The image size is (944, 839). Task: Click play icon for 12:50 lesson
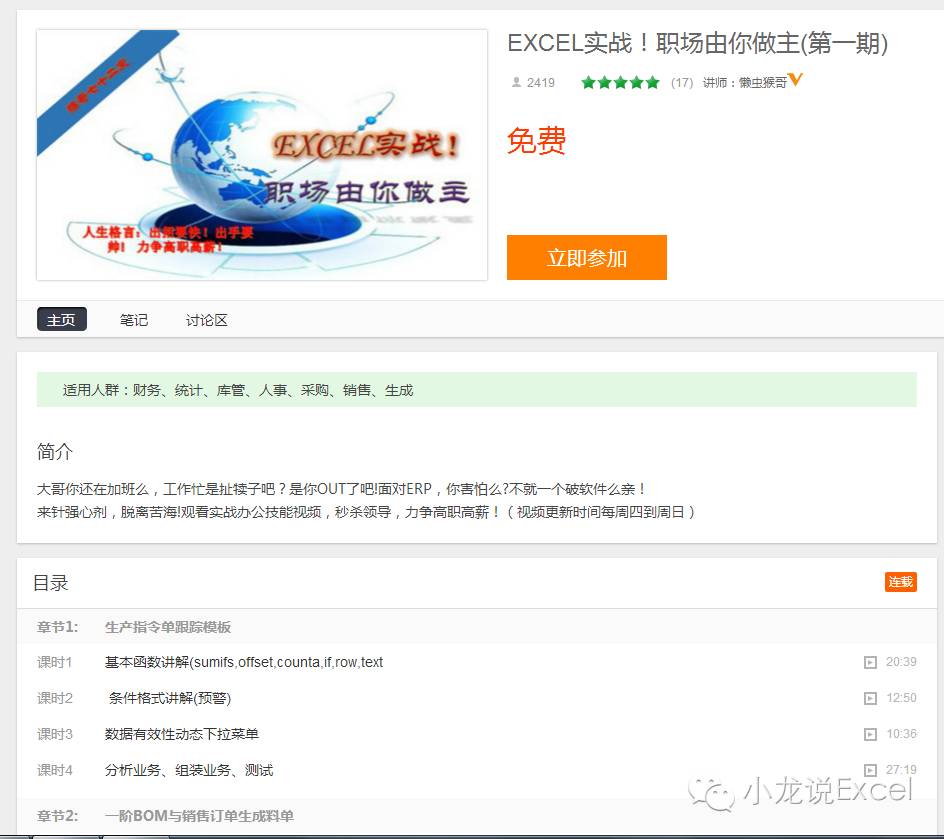pyautogui.click(x=870, y=699)
